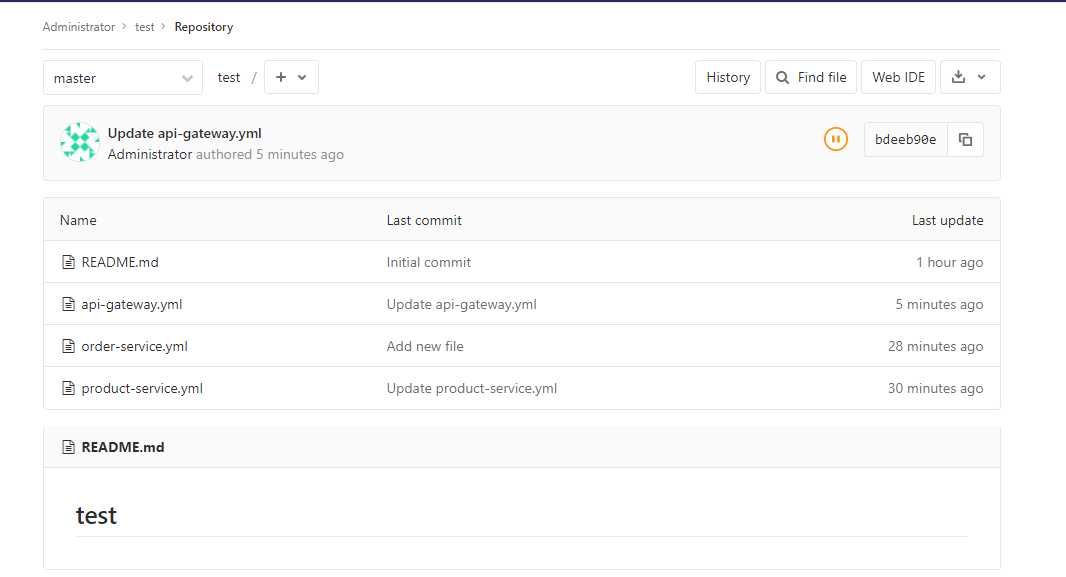Expand the plus add-file dropdown
Viewport: 1066px width, 577px height.
[291, 77]
